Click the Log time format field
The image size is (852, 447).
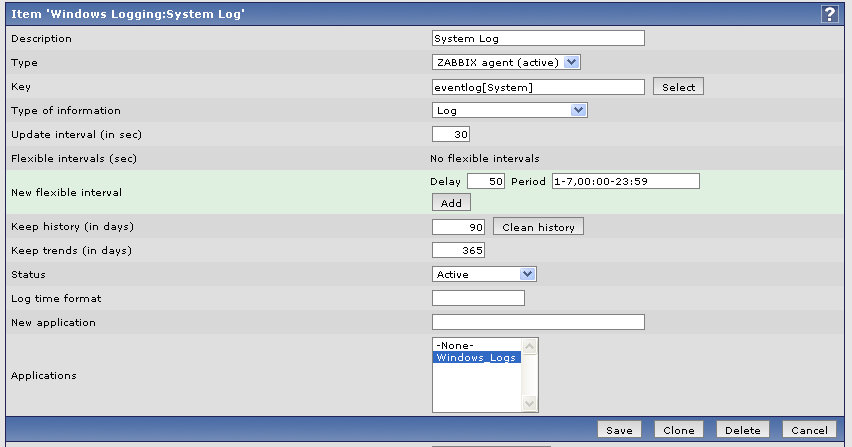pyautogui.click(x=478, y=298)
